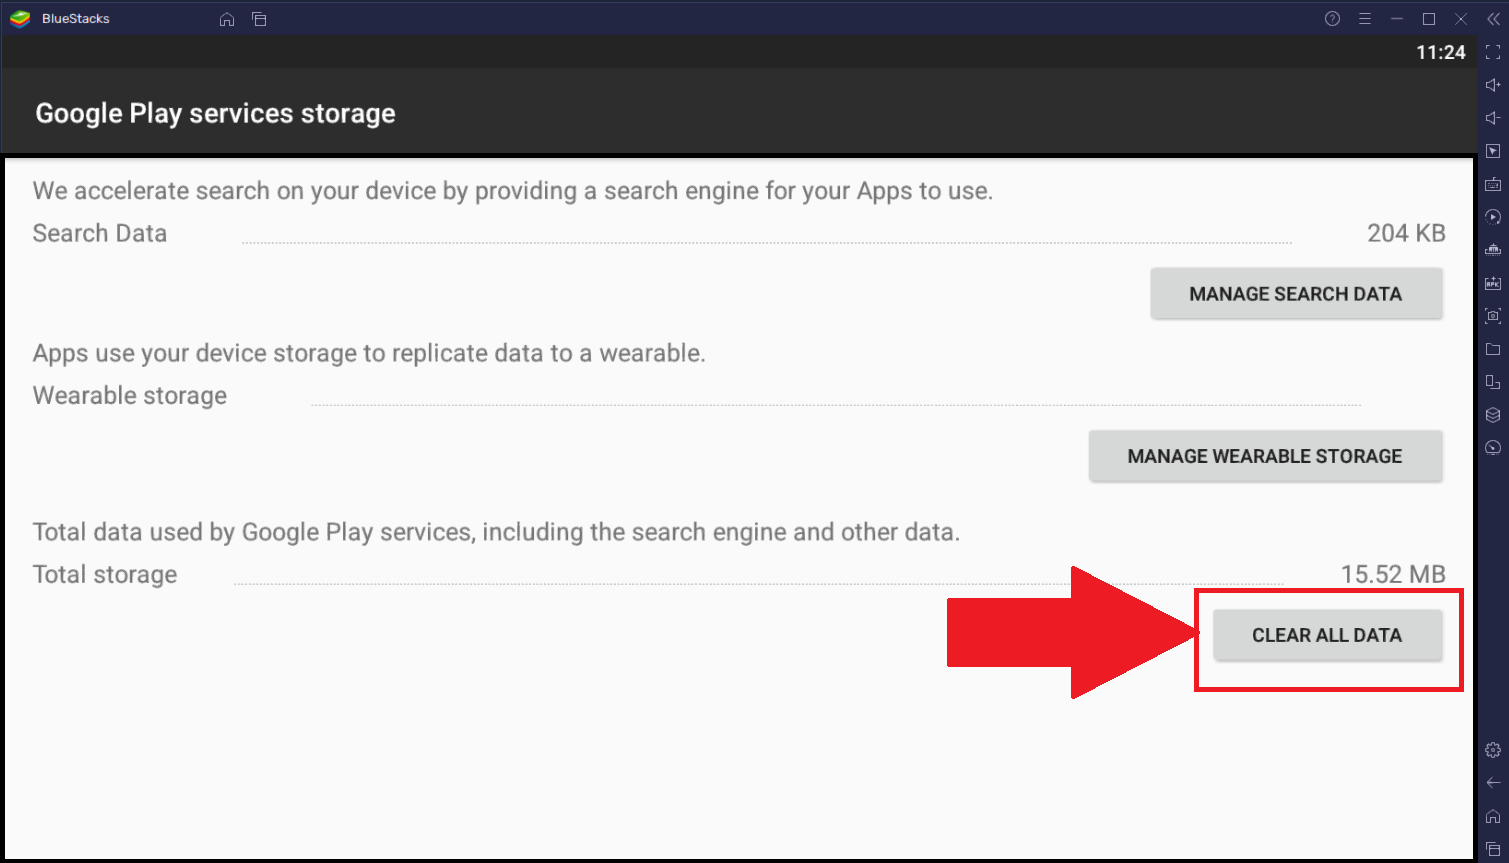
Task: Enter full screen from the sidebar
Action: click(x=1493, y=53)
